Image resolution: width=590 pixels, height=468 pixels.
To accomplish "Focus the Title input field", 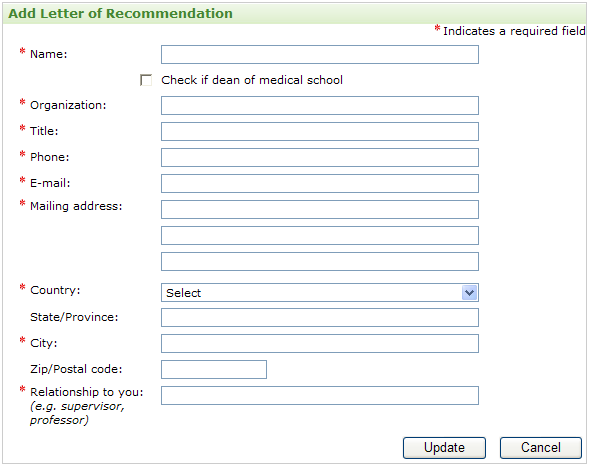I will click(x=320, y=131).
